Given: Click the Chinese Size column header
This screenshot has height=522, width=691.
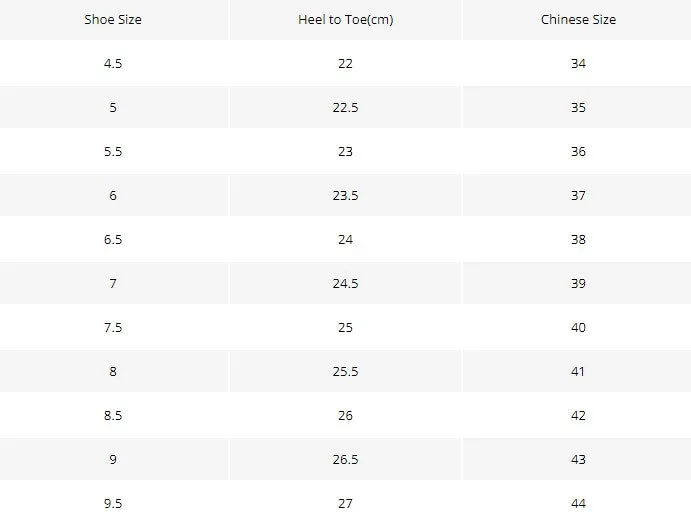Looking at the screenshot, I should [x=577, y=20].
